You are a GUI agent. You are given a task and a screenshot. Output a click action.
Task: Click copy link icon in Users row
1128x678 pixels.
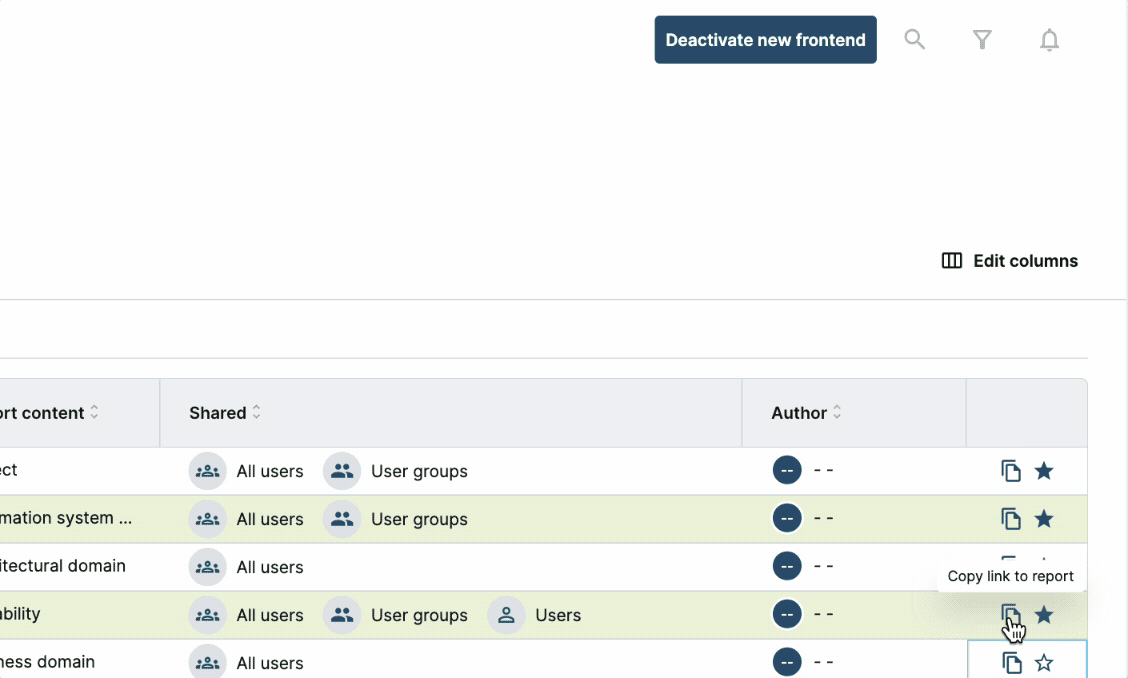[1010, 614]
